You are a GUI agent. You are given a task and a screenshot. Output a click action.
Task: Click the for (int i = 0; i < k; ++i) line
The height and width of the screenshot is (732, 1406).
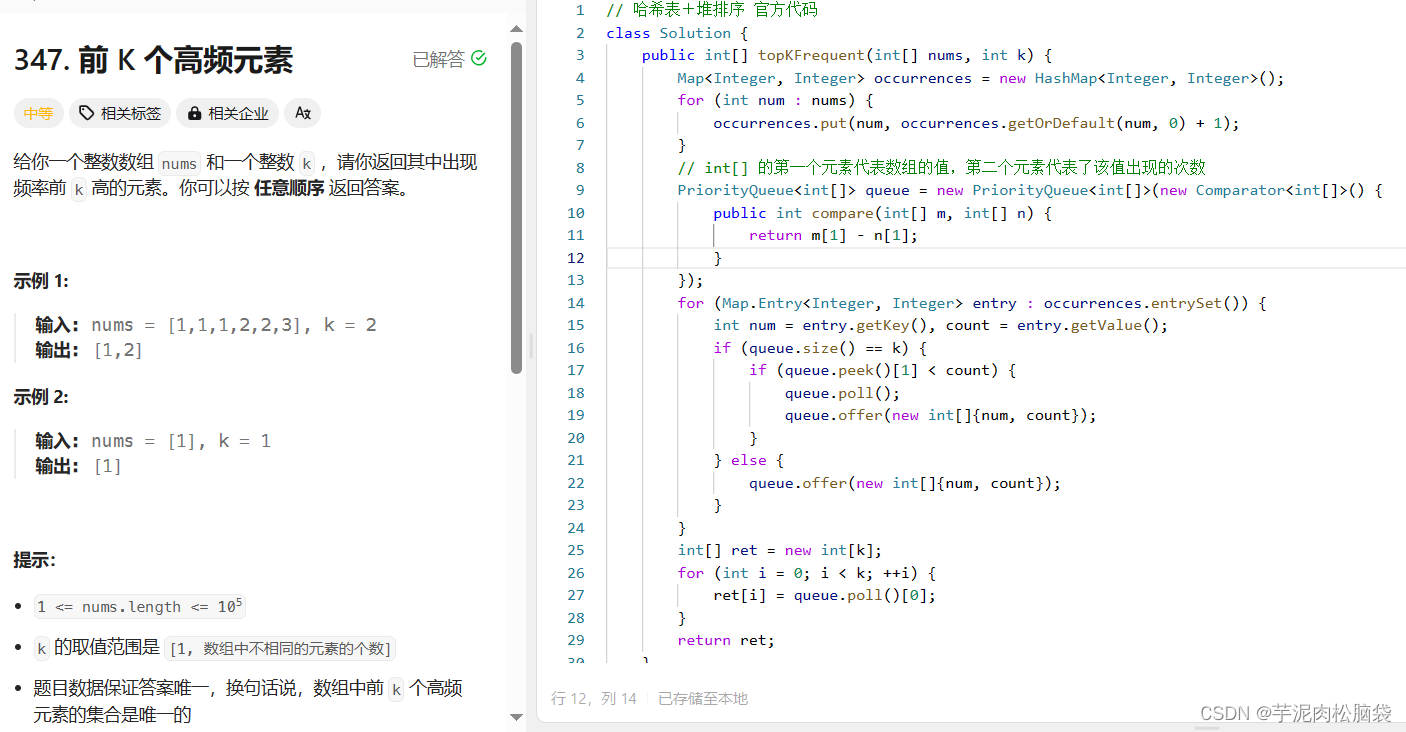806,573
